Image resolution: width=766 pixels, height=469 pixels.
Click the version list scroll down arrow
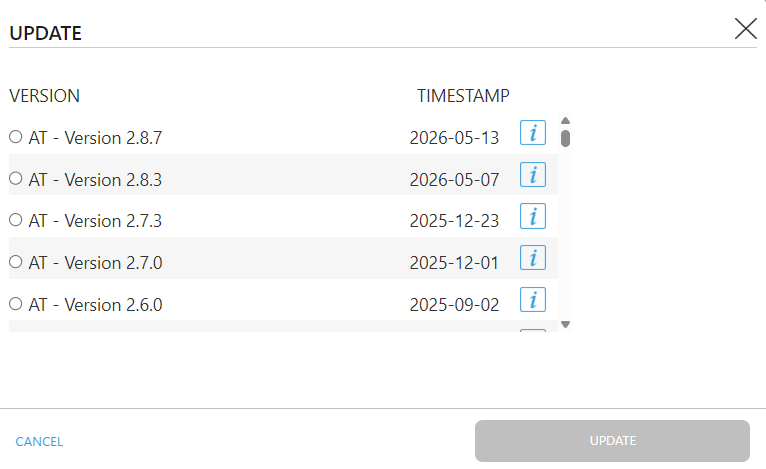tap(565, 324)
